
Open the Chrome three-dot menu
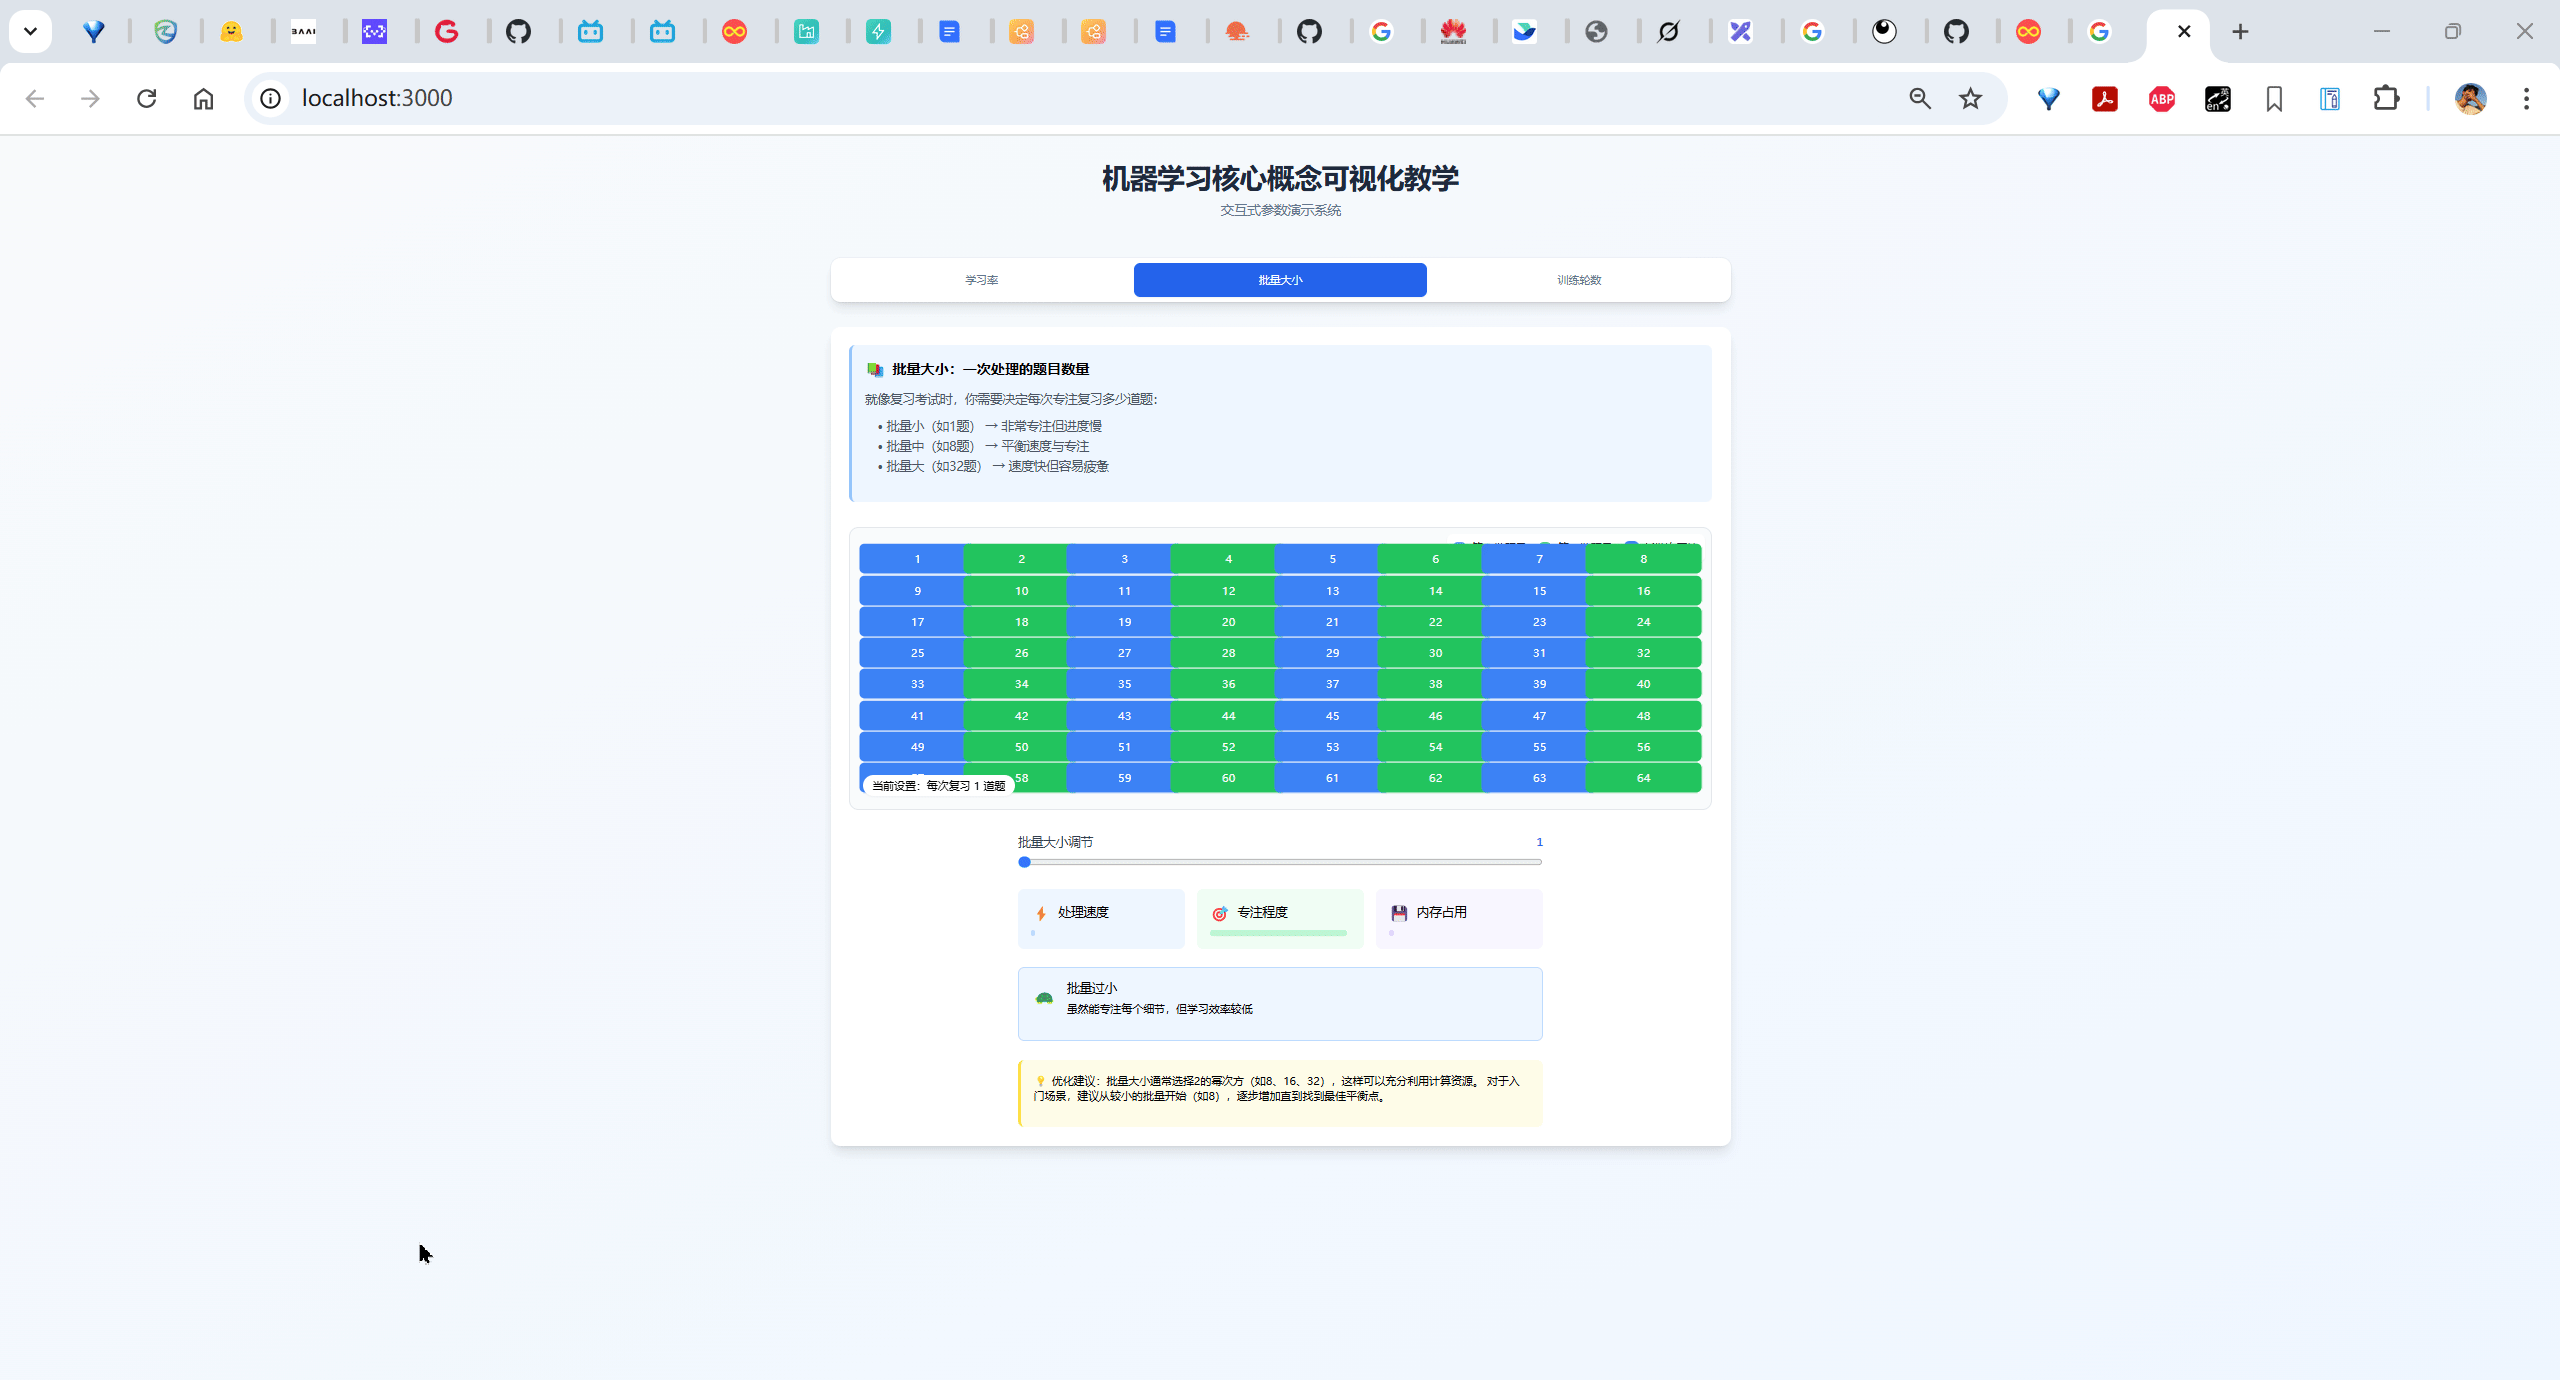(2527, 98)
